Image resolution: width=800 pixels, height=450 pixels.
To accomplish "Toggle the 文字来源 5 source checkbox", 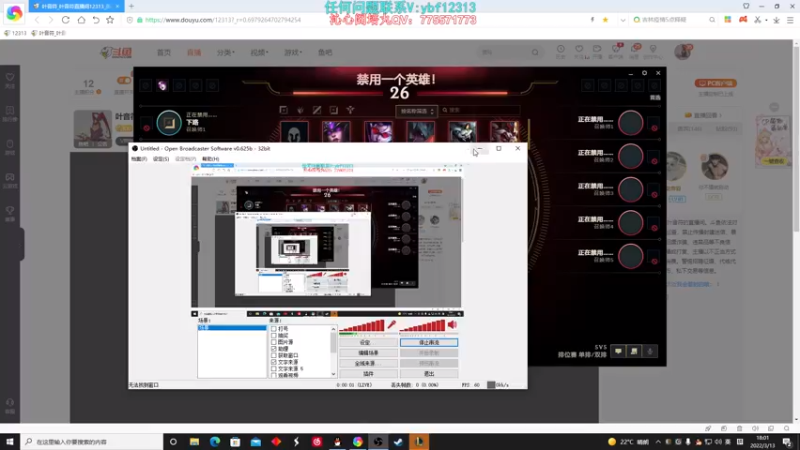I will (x=274, y=368).
